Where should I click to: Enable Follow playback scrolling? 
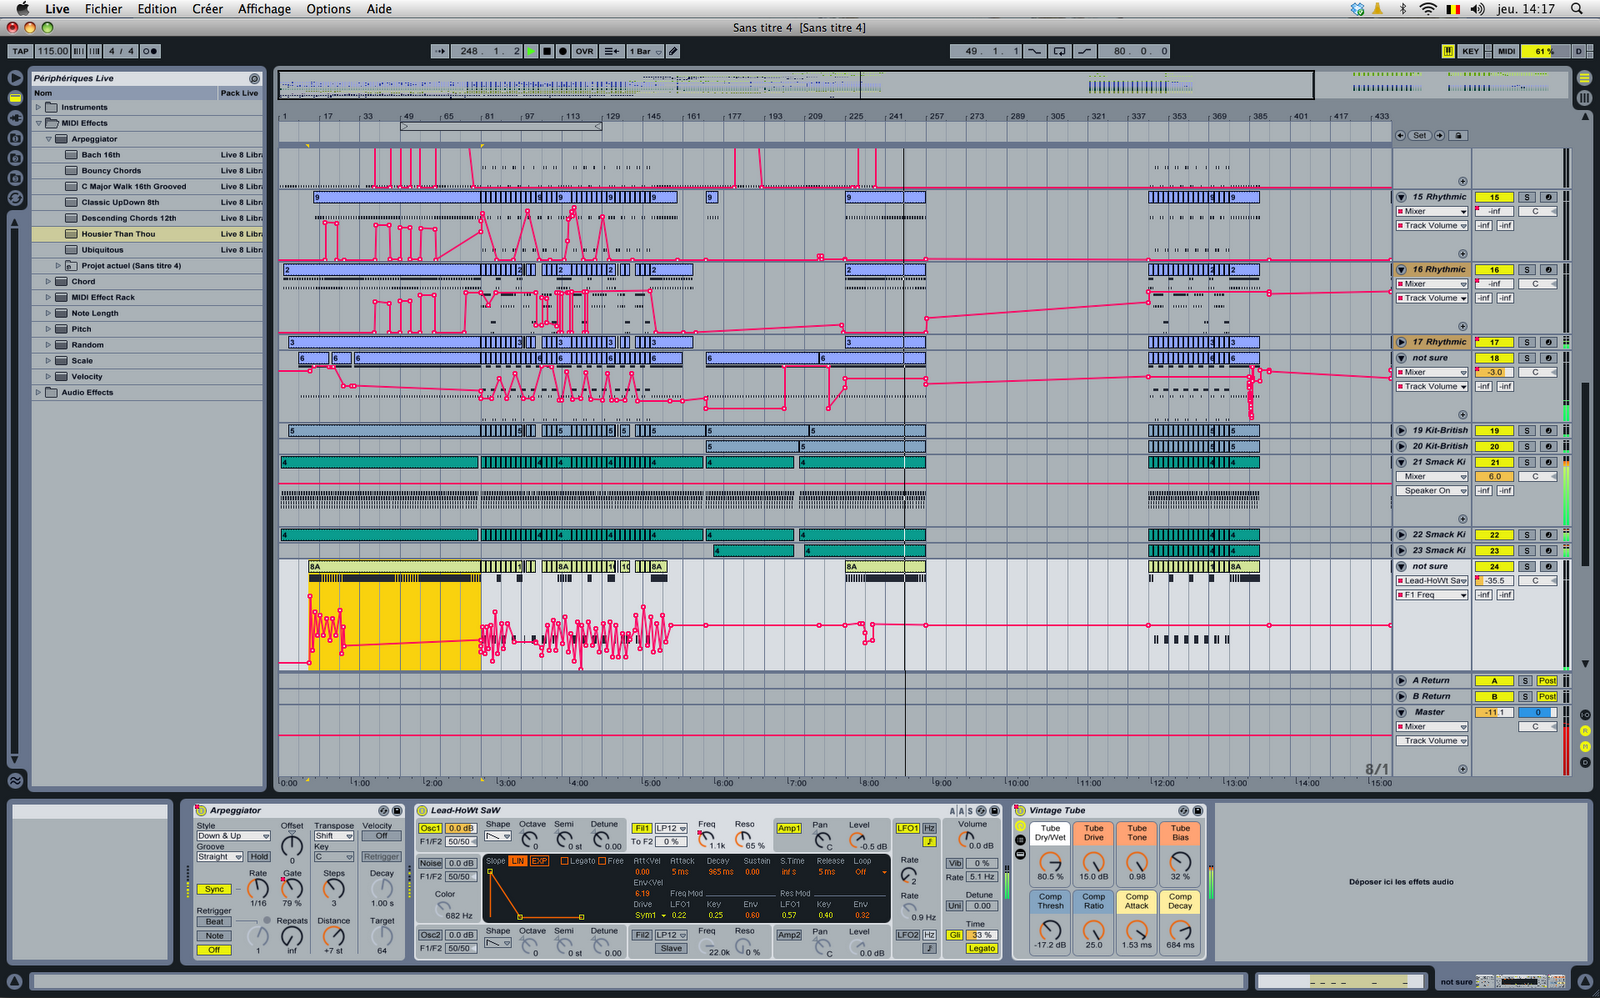pyautogui.click(x=439, y=51)
